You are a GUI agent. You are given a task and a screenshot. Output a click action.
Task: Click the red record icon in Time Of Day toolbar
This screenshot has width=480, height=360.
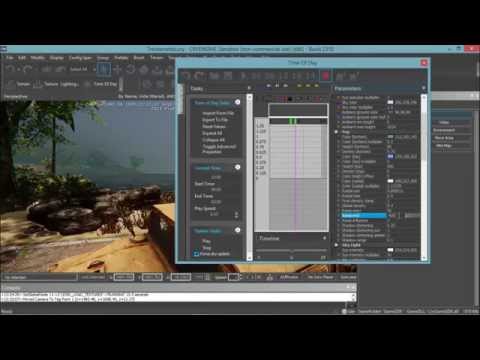(x=325, y=76)
